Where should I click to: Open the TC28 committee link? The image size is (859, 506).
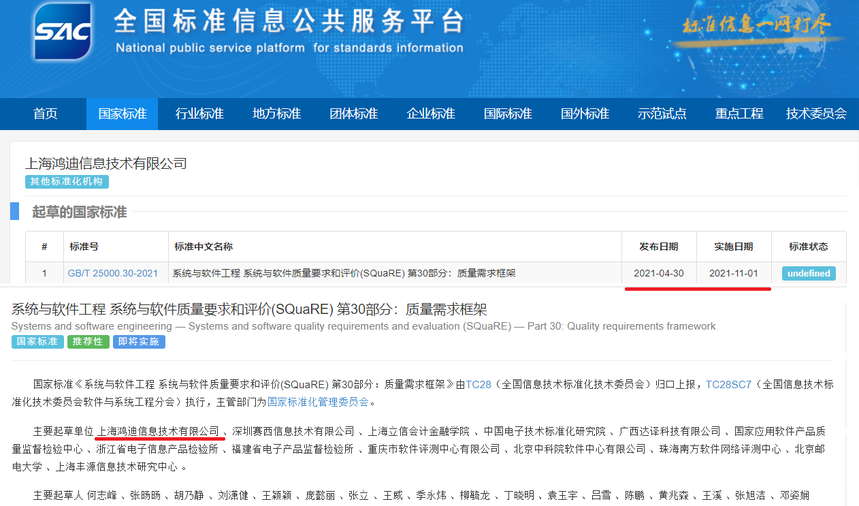[x=478, y=384]
